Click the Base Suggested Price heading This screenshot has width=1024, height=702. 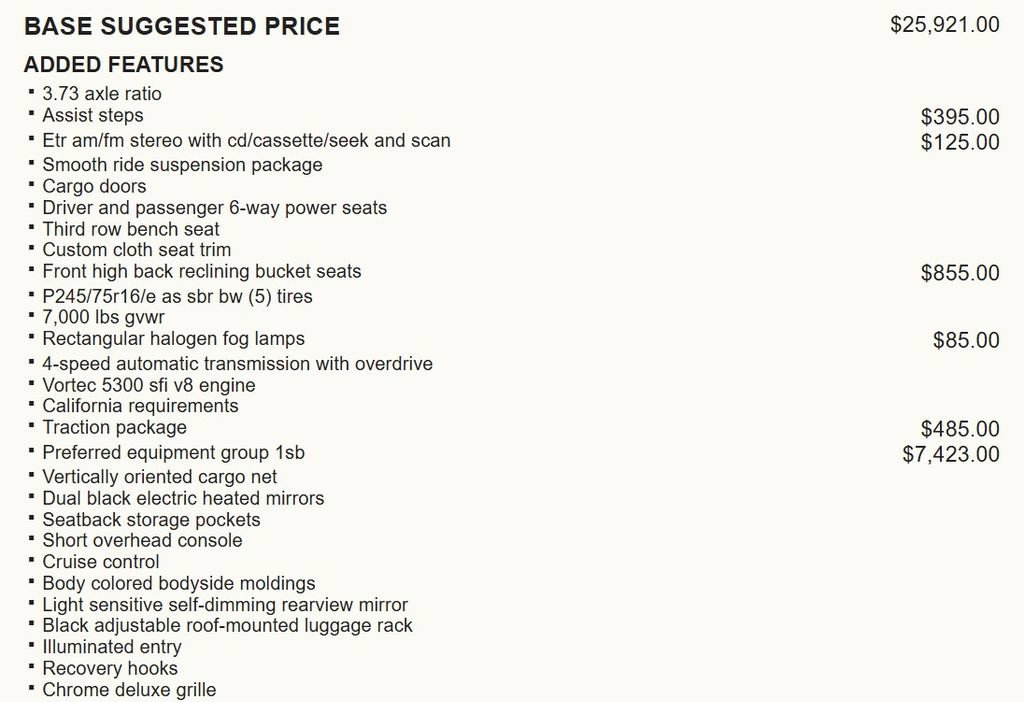pos(182,27)
